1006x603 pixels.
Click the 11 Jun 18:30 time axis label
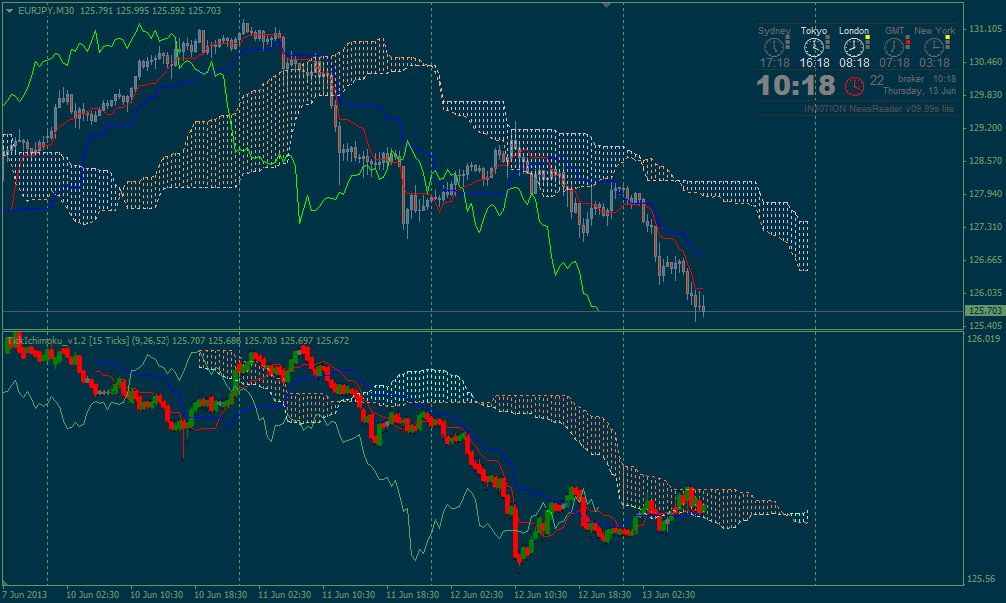pos(413,595)
